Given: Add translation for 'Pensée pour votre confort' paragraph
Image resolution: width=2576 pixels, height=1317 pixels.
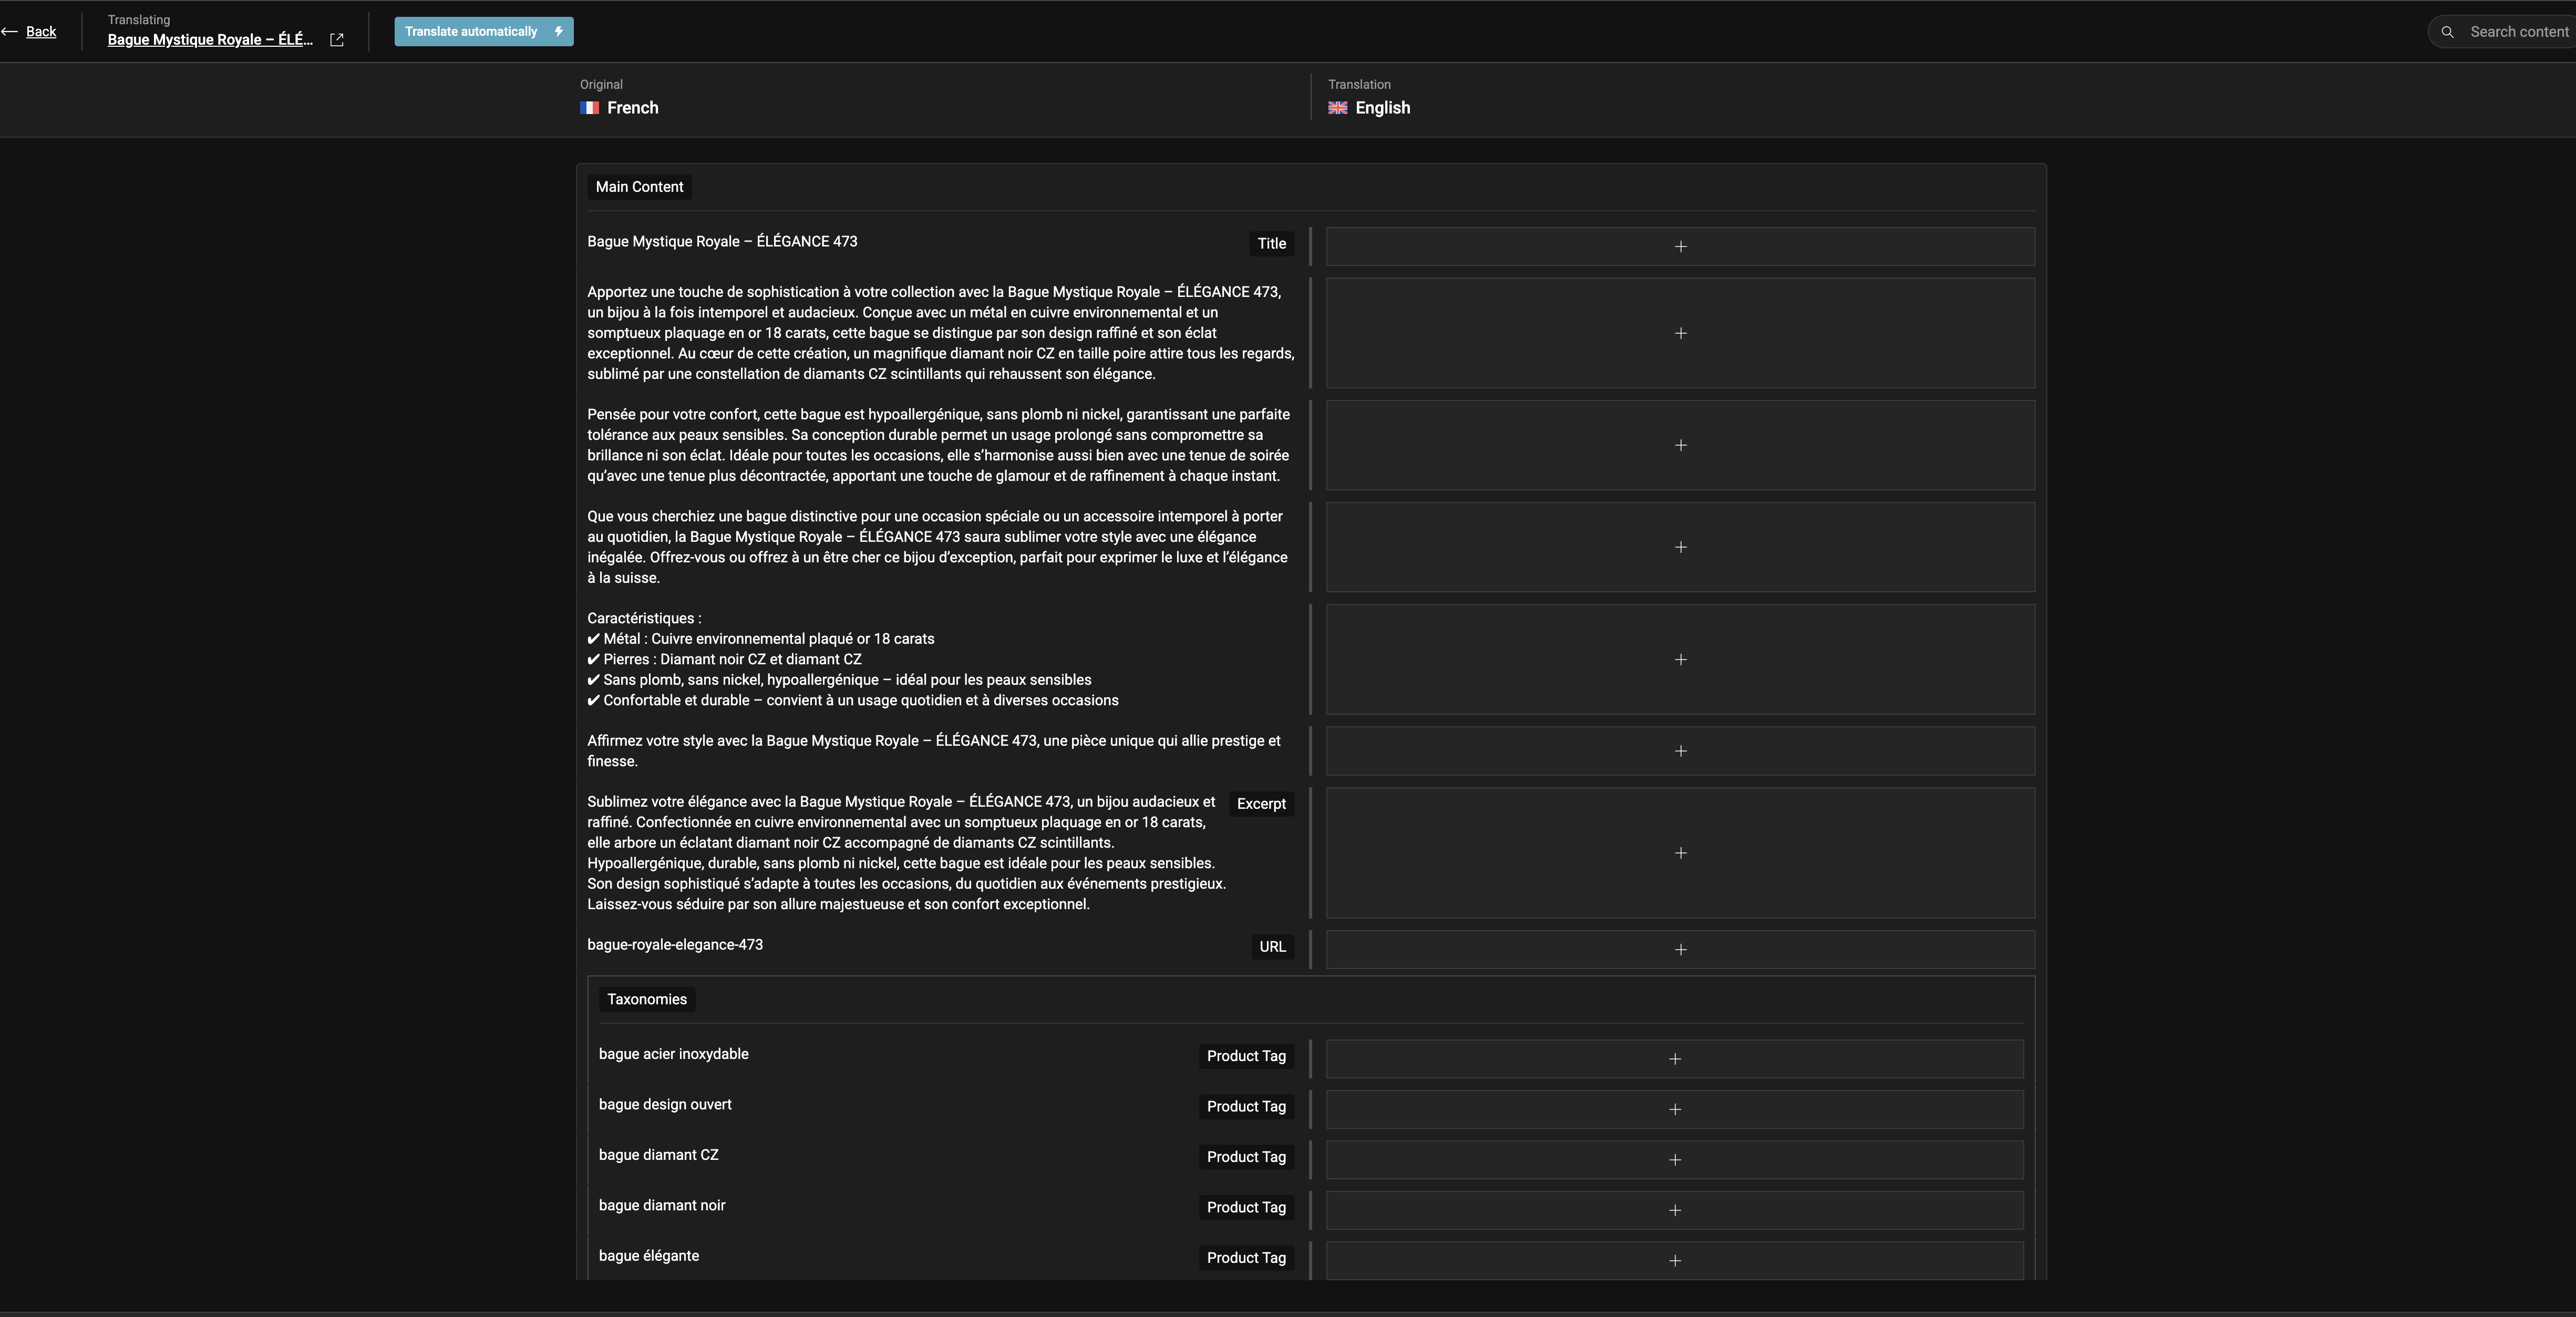Looking at the screenshot, I should click(1680, 445).
